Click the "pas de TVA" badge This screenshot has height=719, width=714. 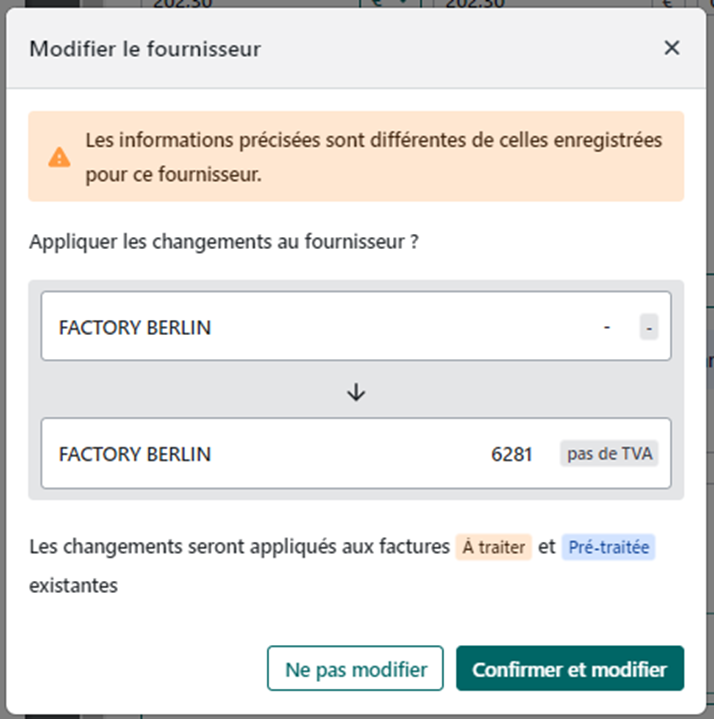[x=609, y=454]
